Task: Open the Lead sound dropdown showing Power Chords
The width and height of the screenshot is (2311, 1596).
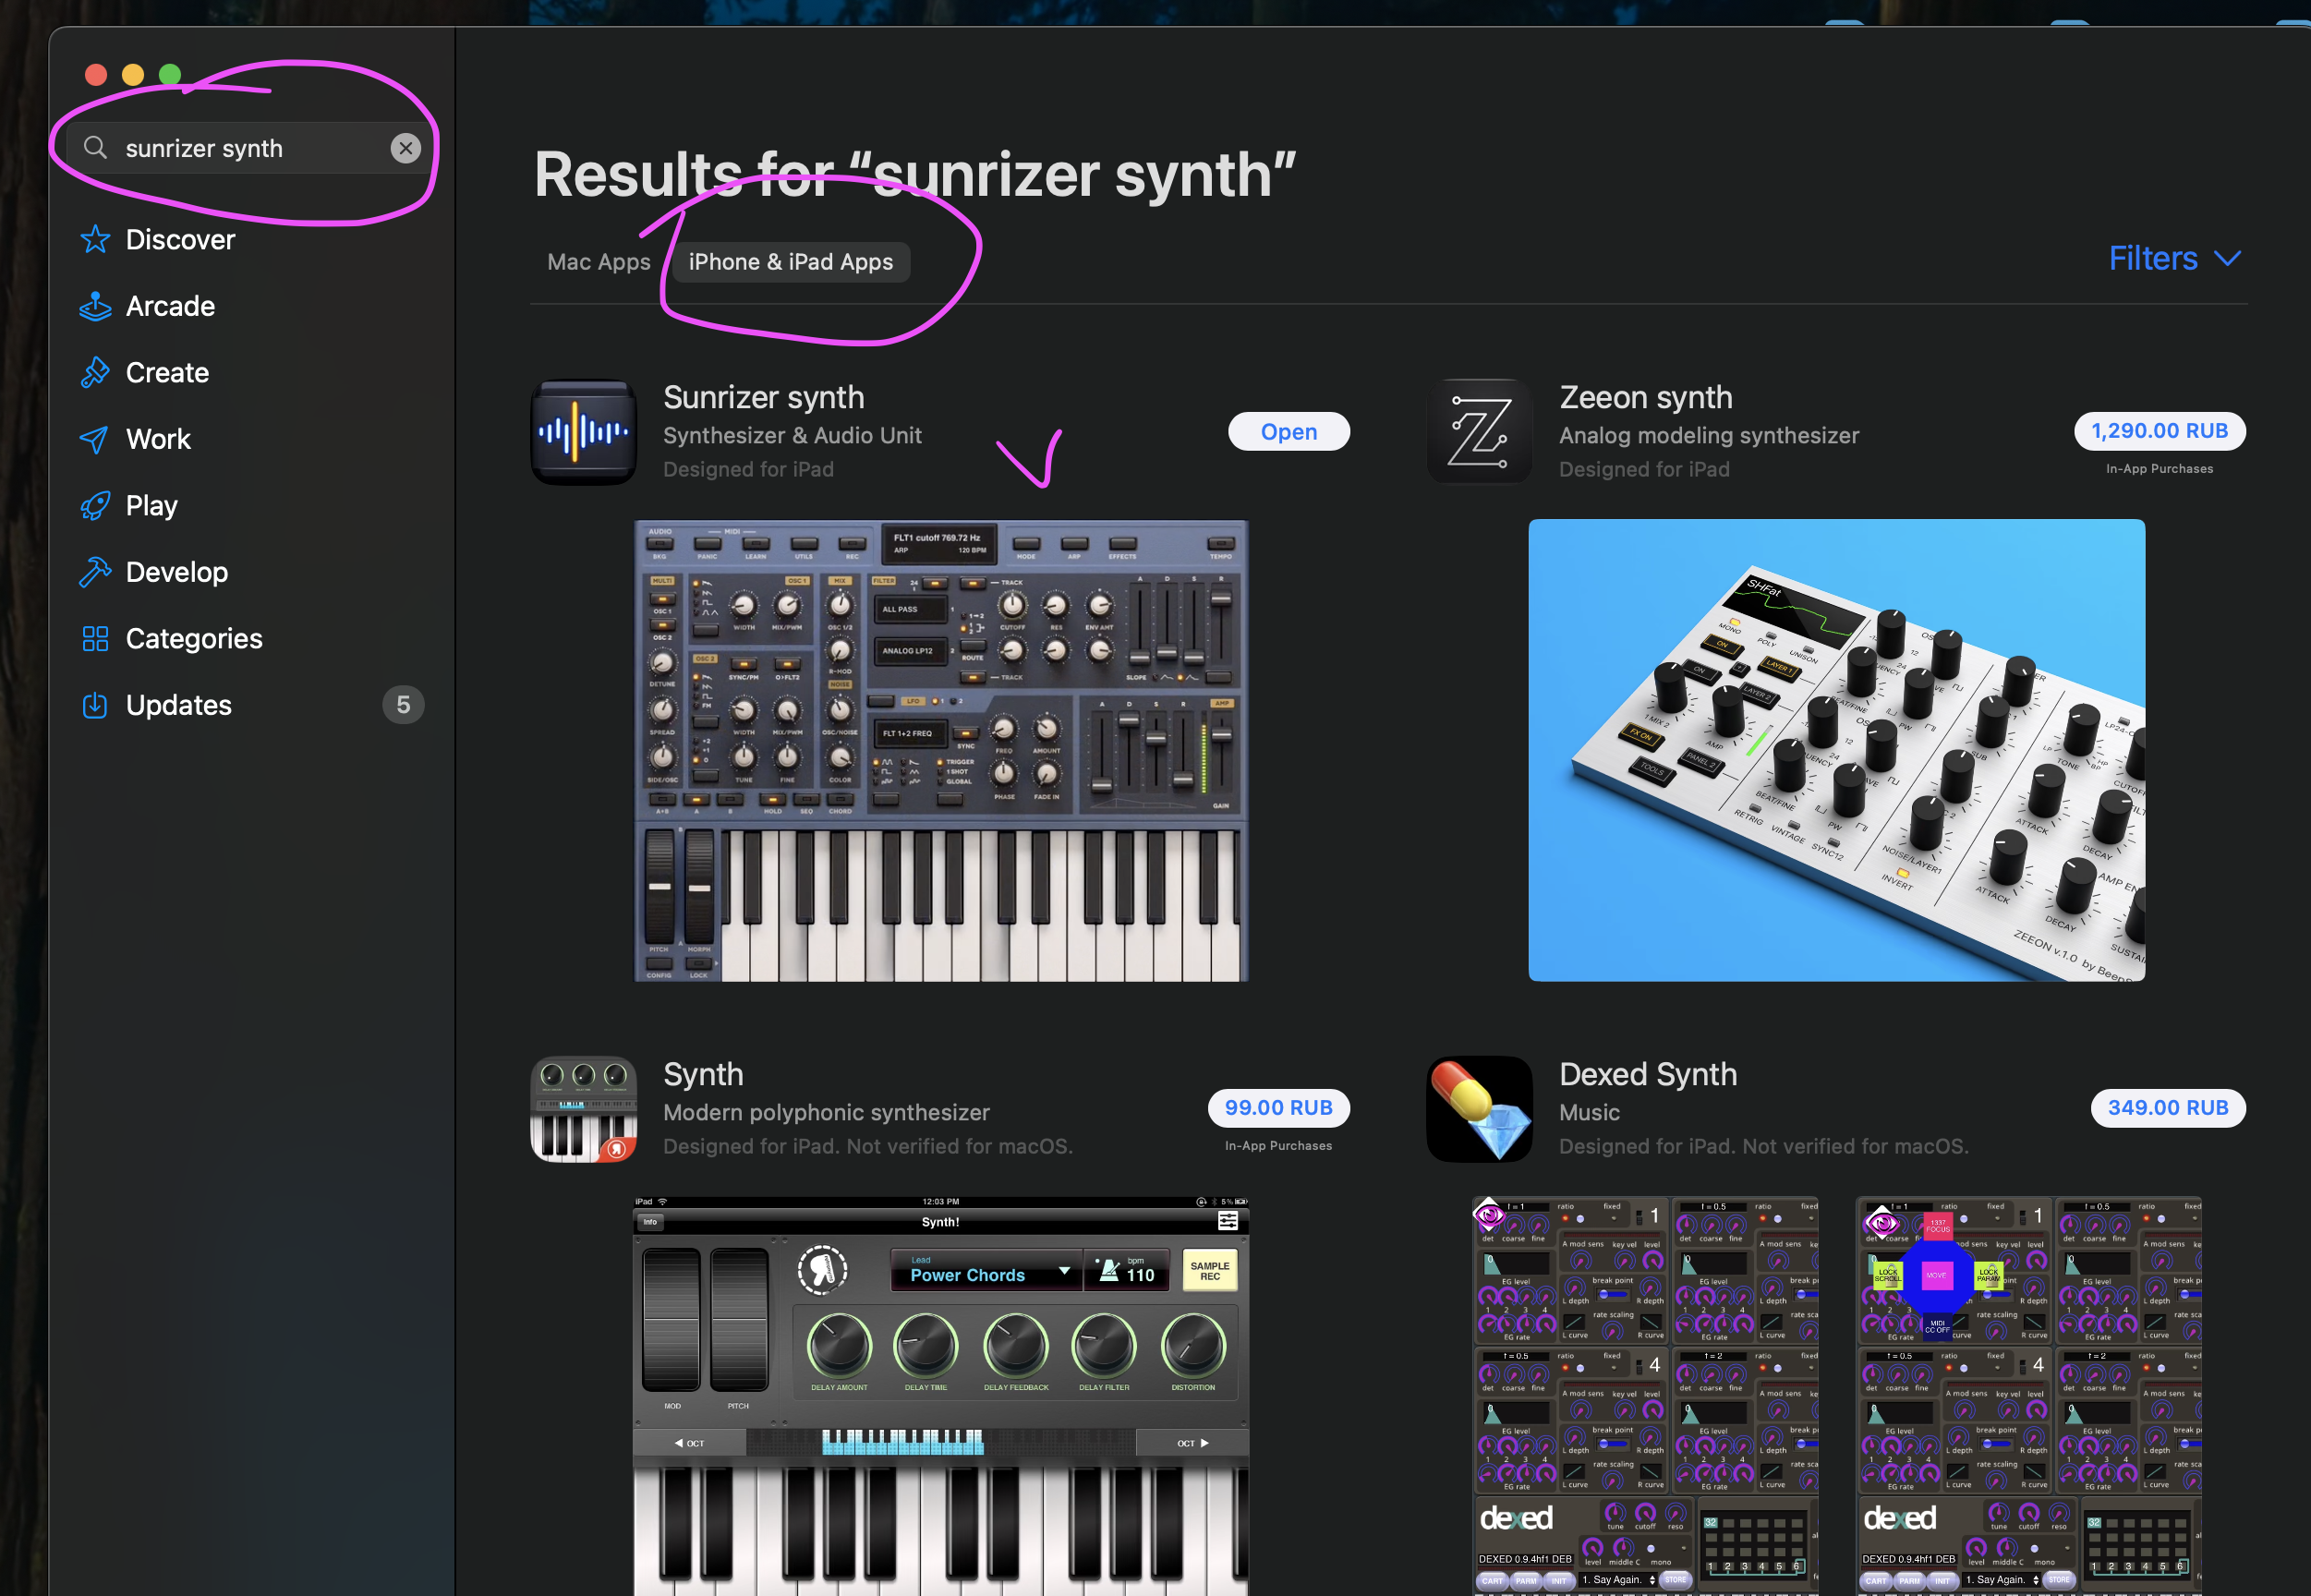Action: click(985, 1273)
